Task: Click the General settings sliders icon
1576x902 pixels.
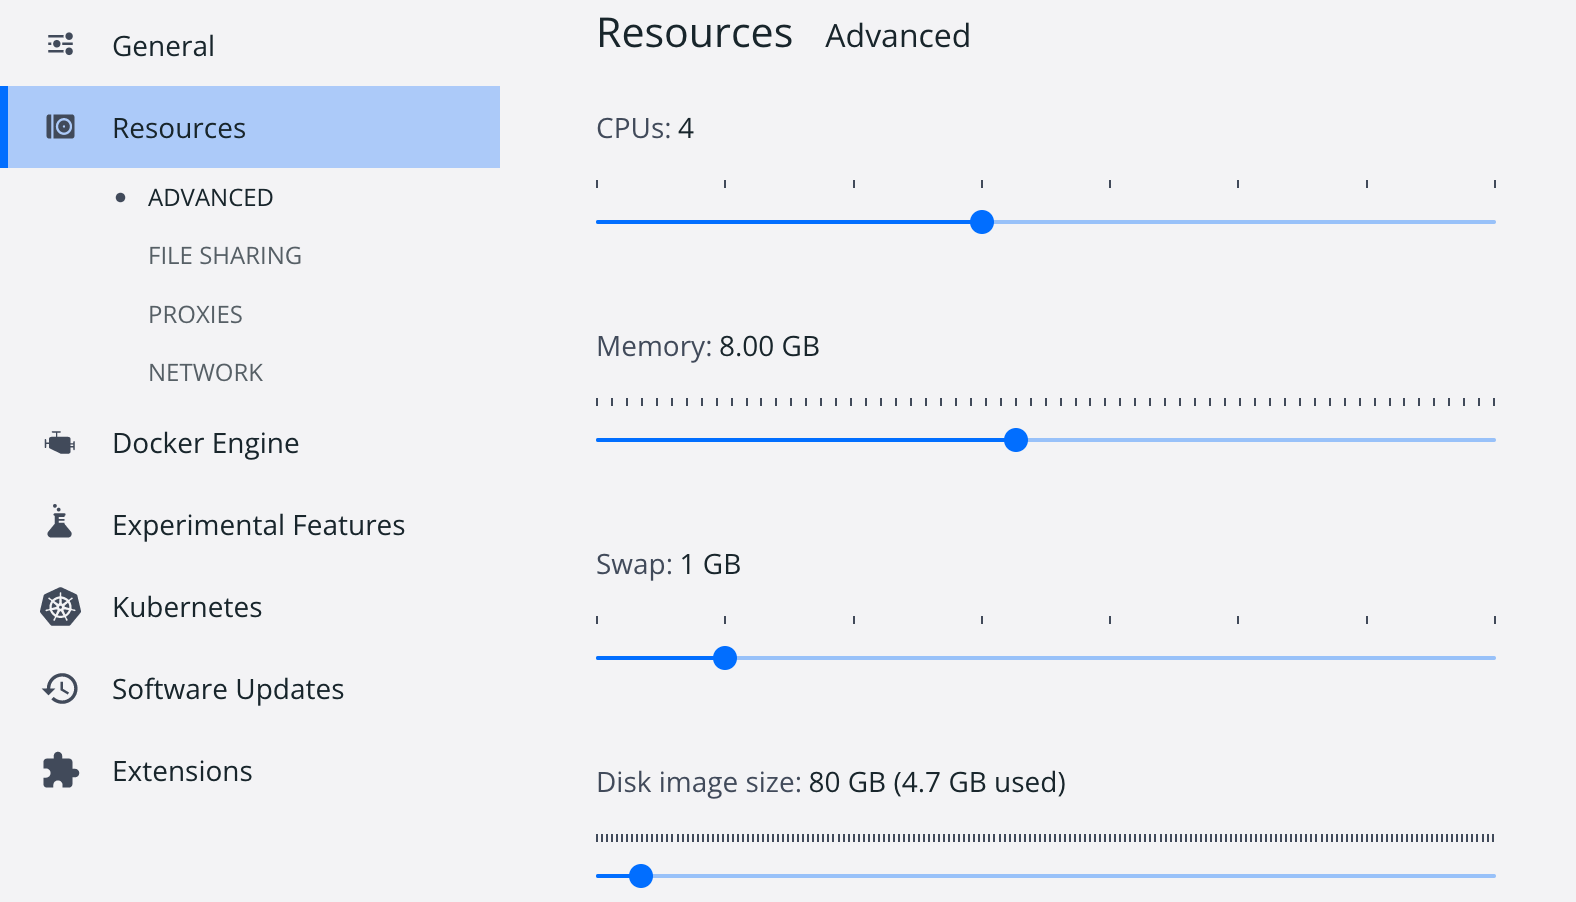Action: coord(61,45)
